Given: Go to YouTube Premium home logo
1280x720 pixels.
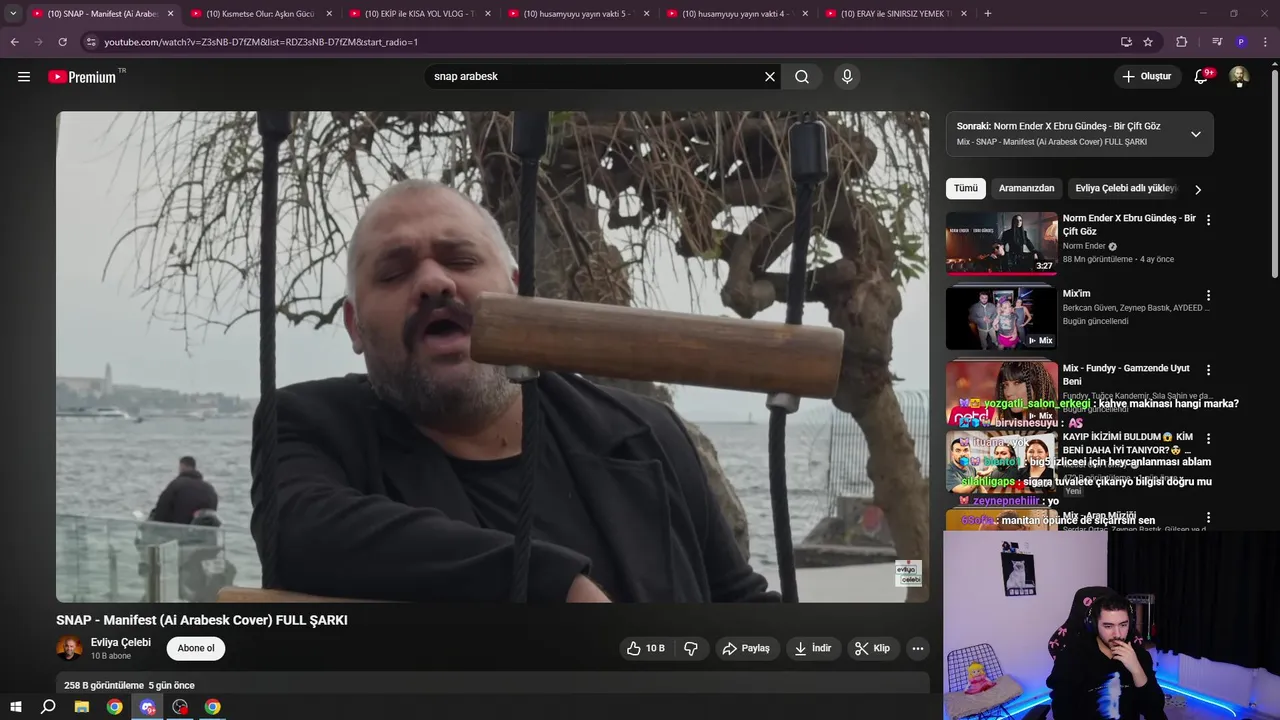Looking at the screenshot, I should click(x=83, y=77).
